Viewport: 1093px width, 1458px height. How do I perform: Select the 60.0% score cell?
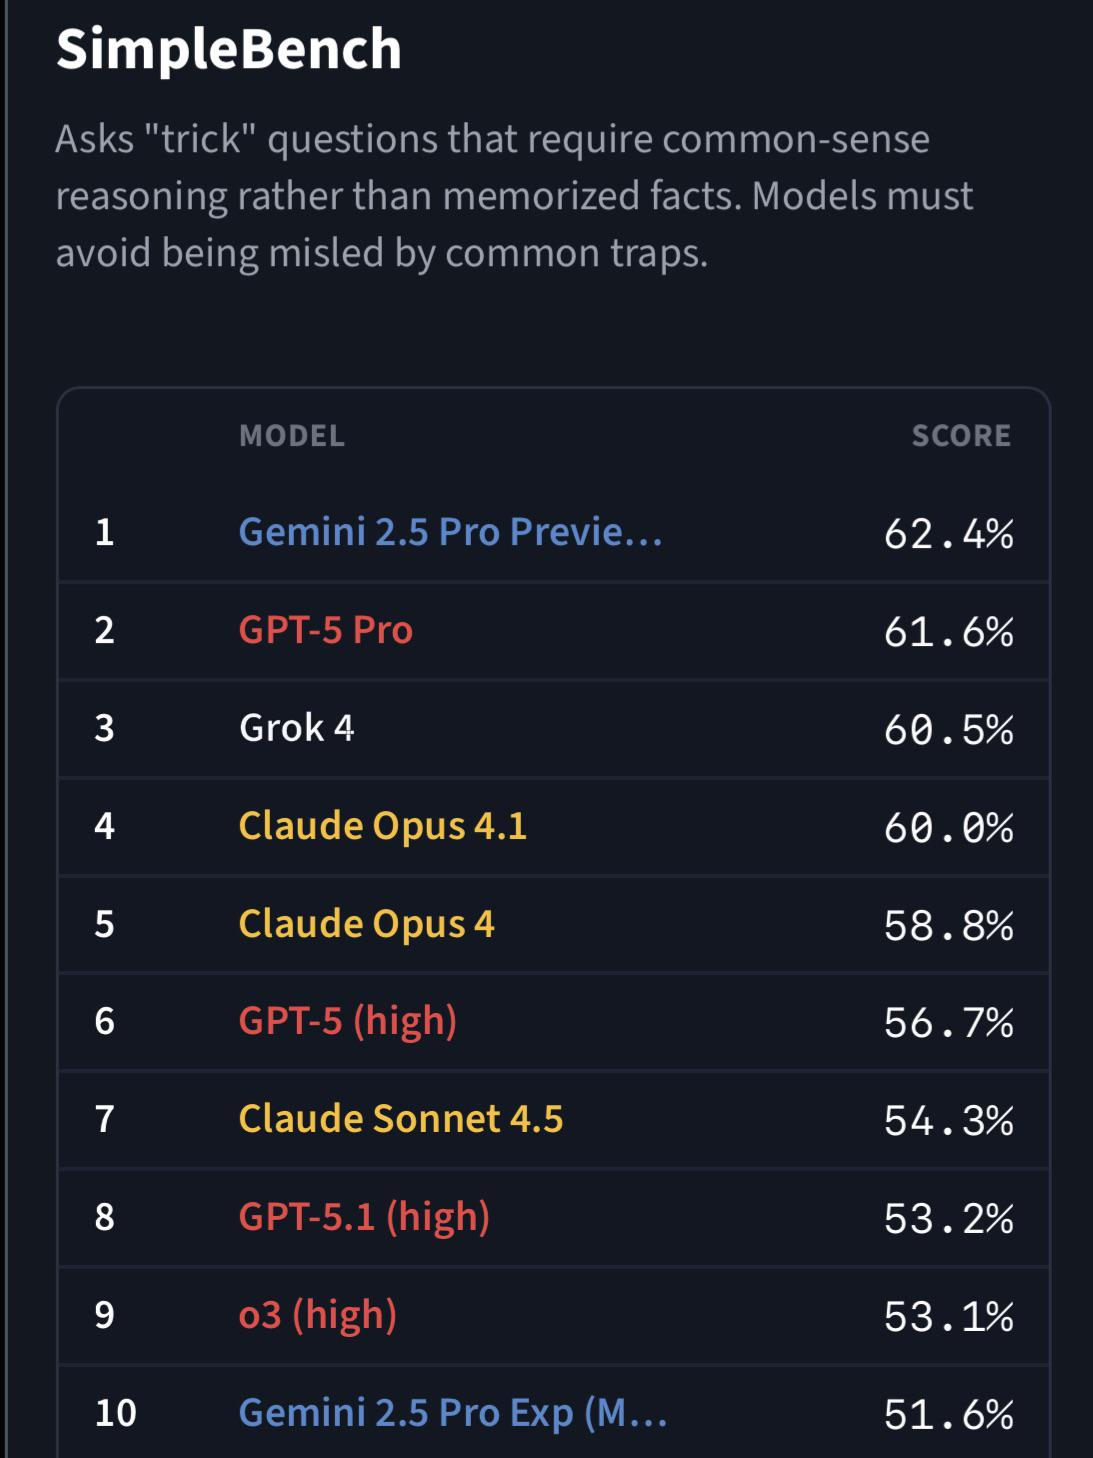(x=948, y=828)
